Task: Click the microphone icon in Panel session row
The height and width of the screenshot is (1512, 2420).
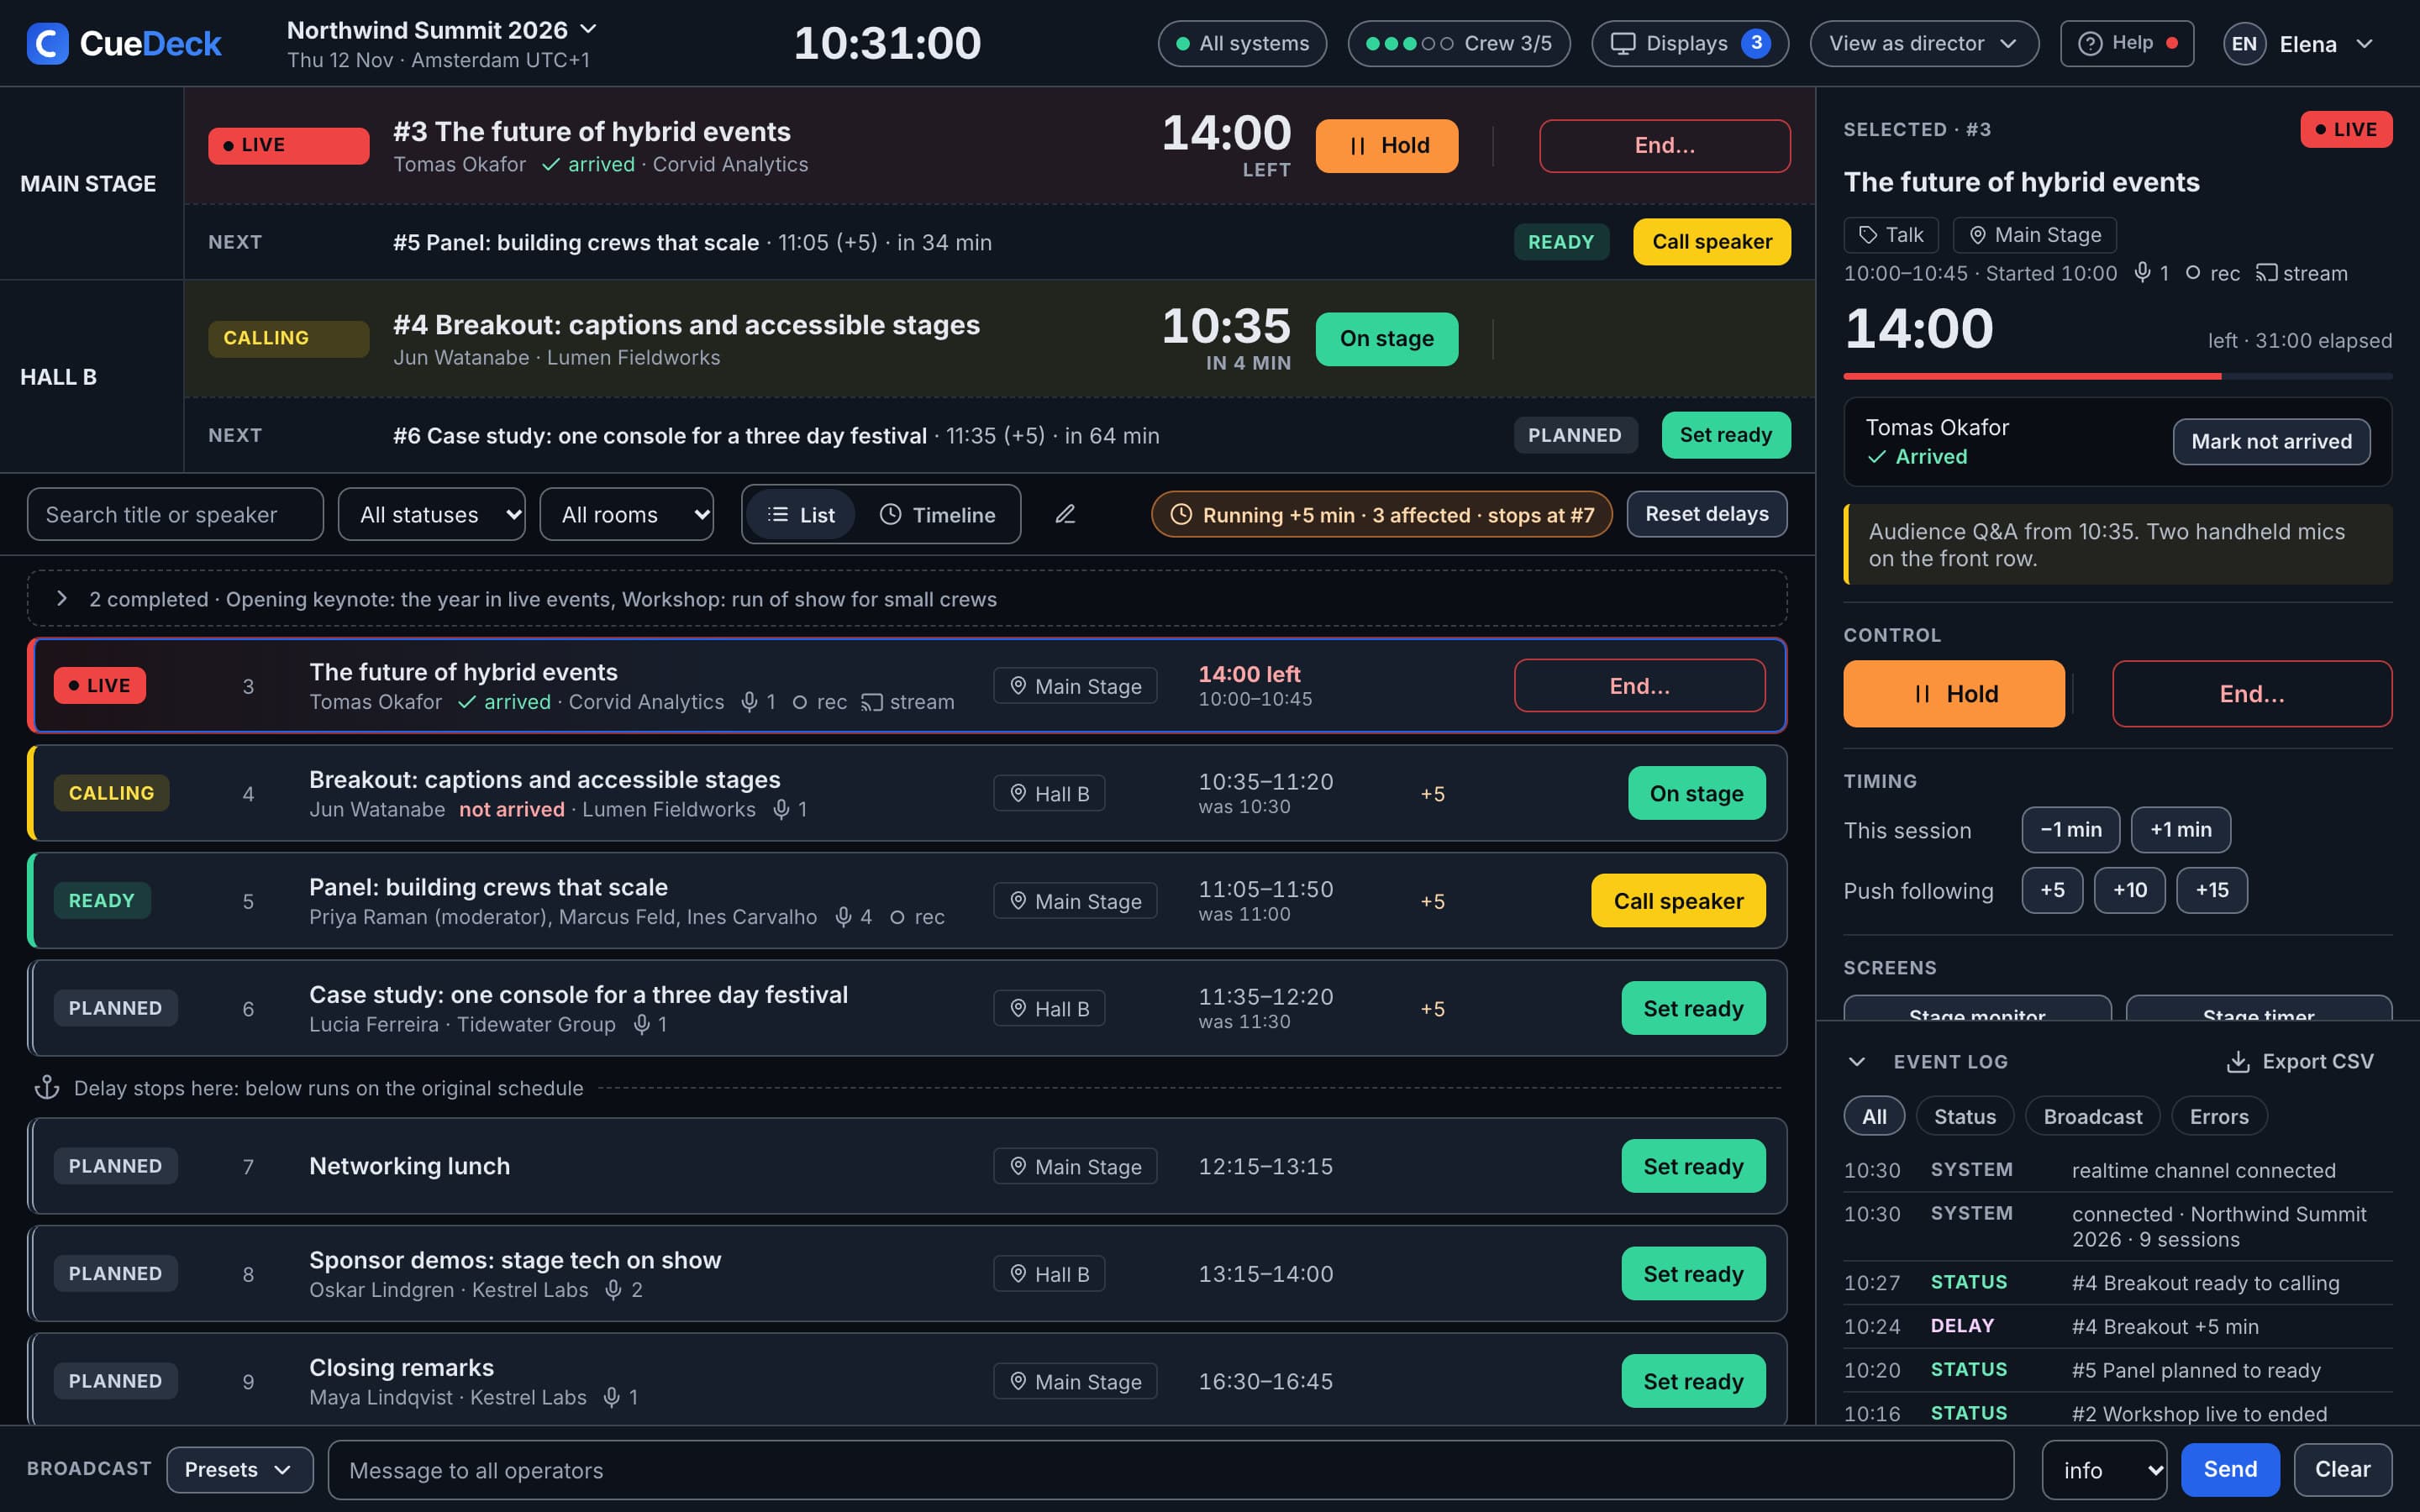Action: 843,917
